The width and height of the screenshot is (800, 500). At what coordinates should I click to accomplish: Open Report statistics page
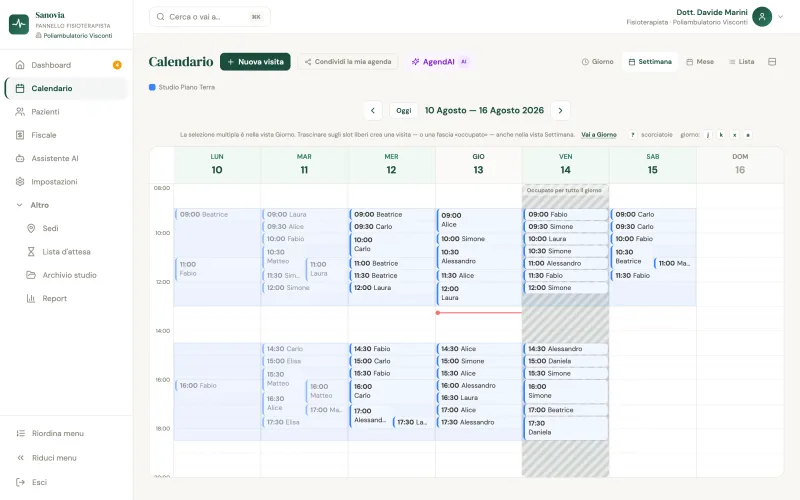click(x=71, y=298)
